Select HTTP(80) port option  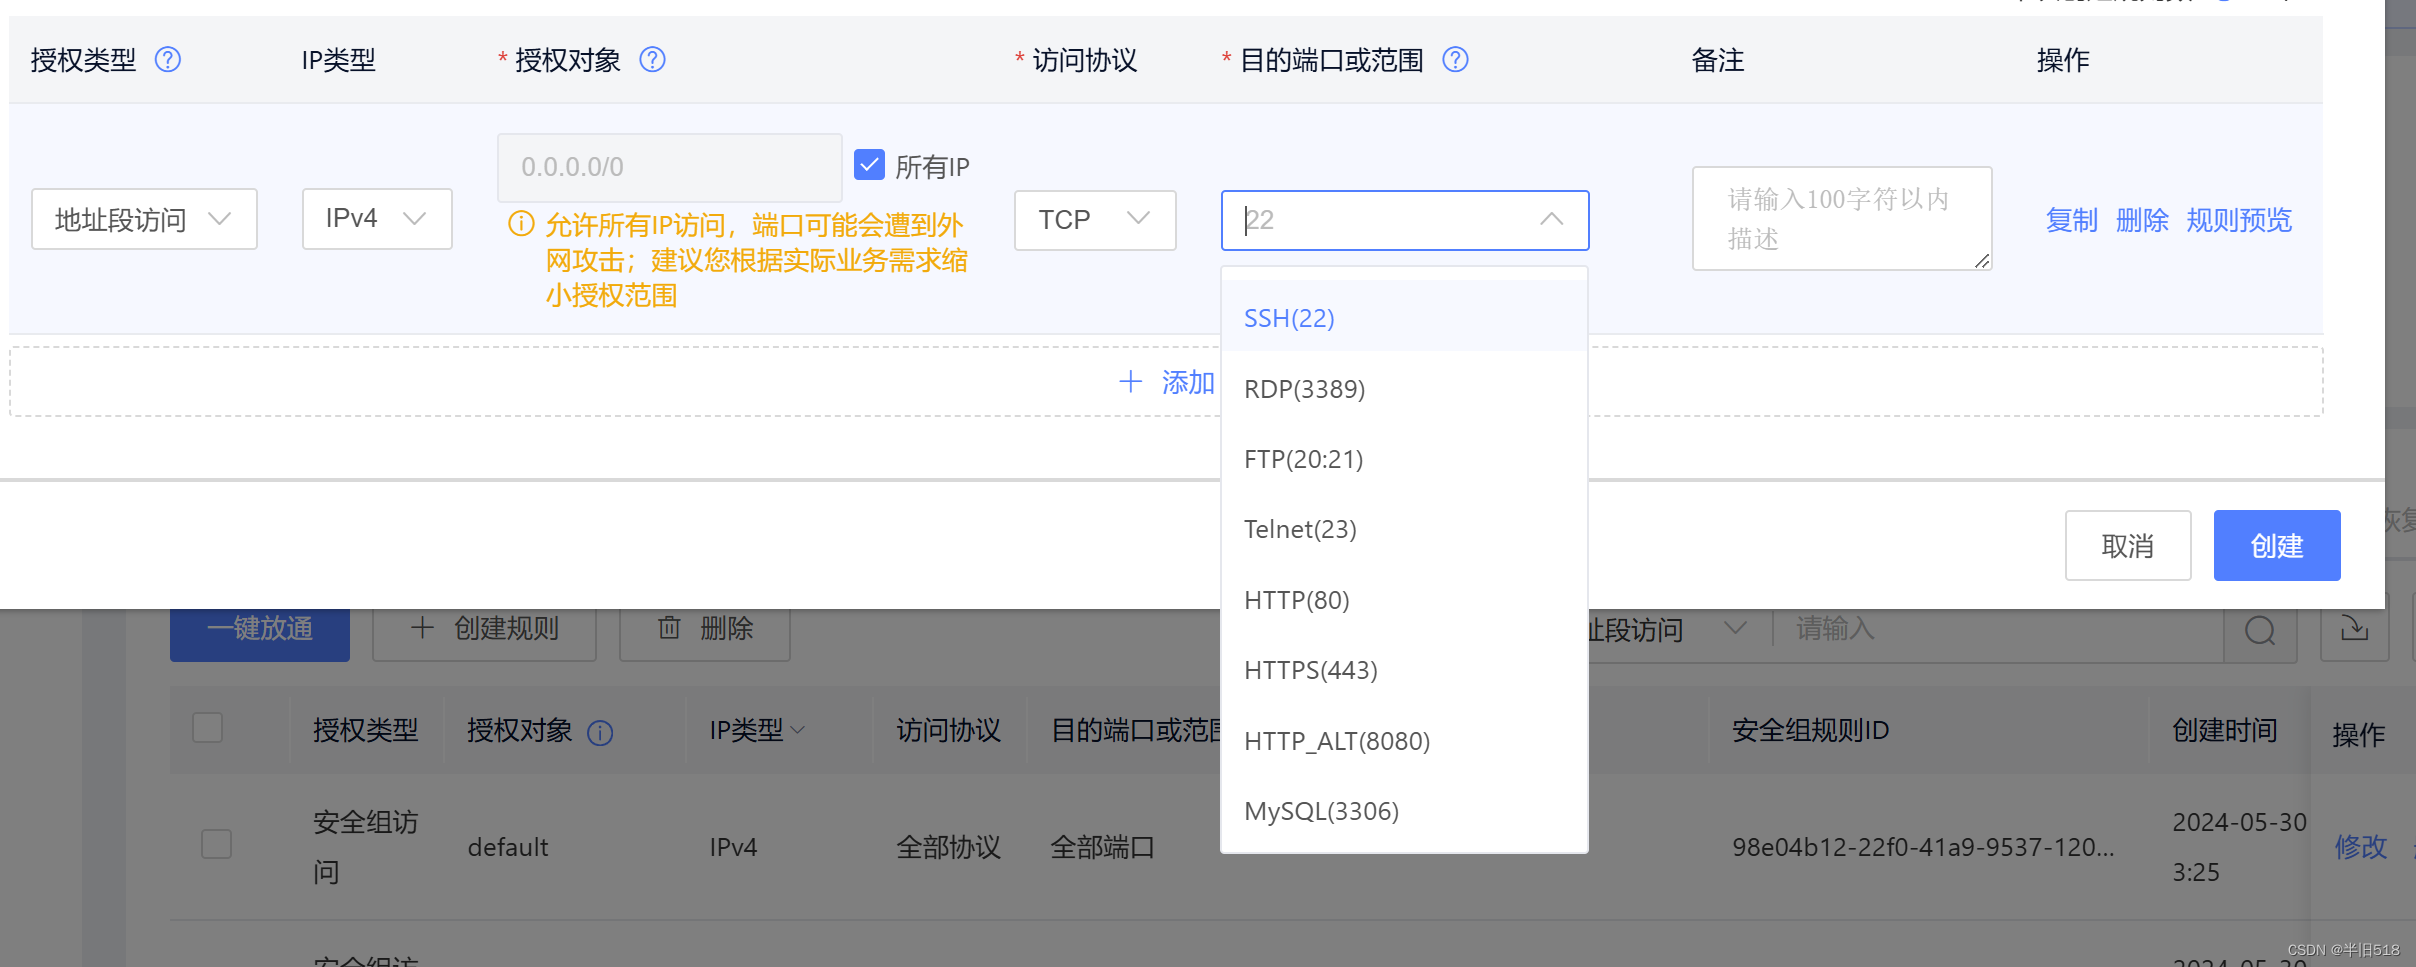[x=1404, y=600]
